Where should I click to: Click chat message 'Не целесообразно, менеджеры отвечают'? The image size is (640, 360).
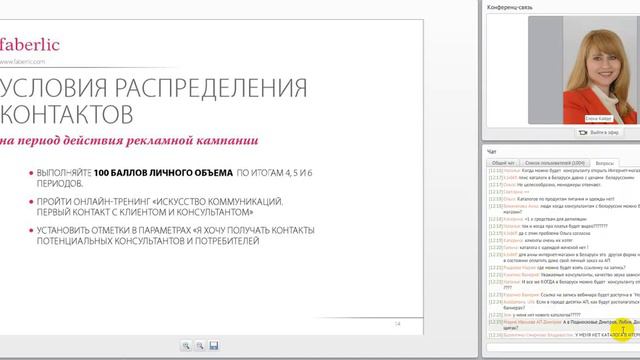(559, 185)
